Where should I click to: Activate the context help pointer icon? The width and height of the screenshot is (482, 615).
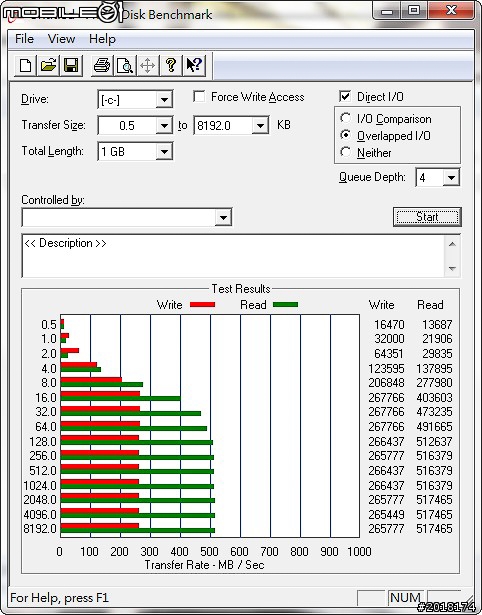click(x=194, y=65)
